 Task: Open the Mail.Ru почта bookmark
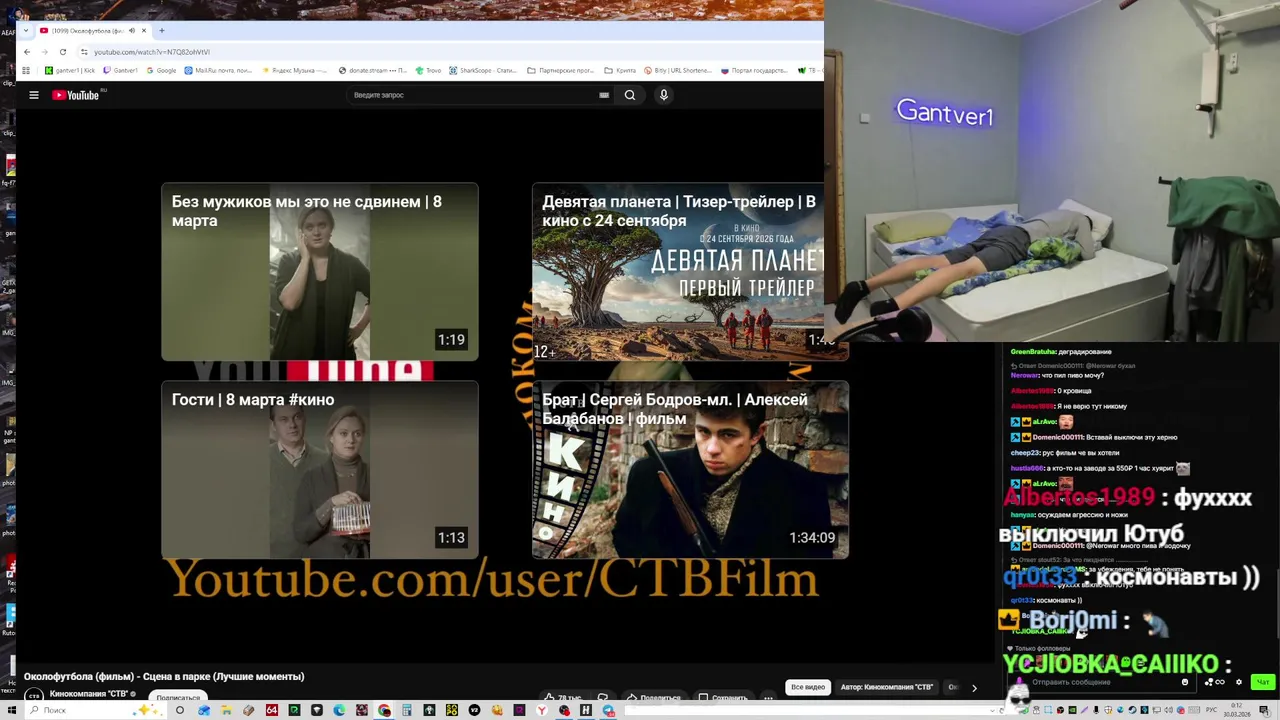[x=218, y=70]
